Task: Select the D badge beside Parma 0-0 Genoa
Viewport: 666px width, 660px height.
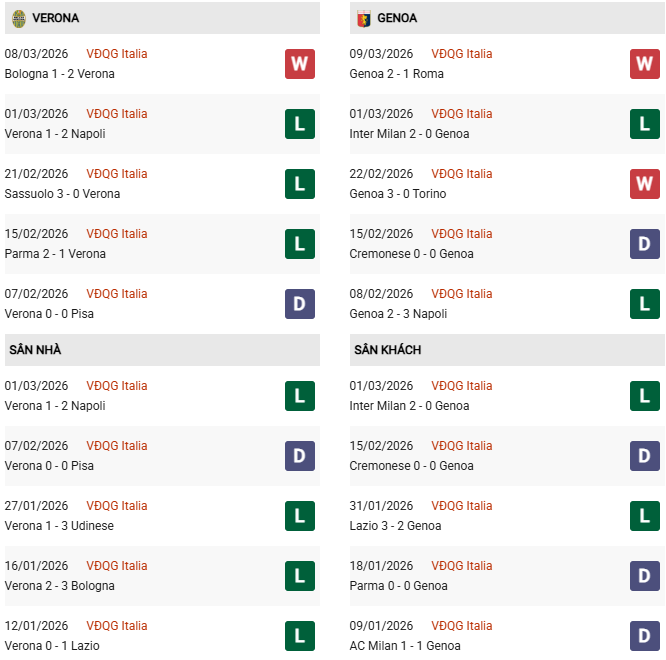Action: pos(644,576)
